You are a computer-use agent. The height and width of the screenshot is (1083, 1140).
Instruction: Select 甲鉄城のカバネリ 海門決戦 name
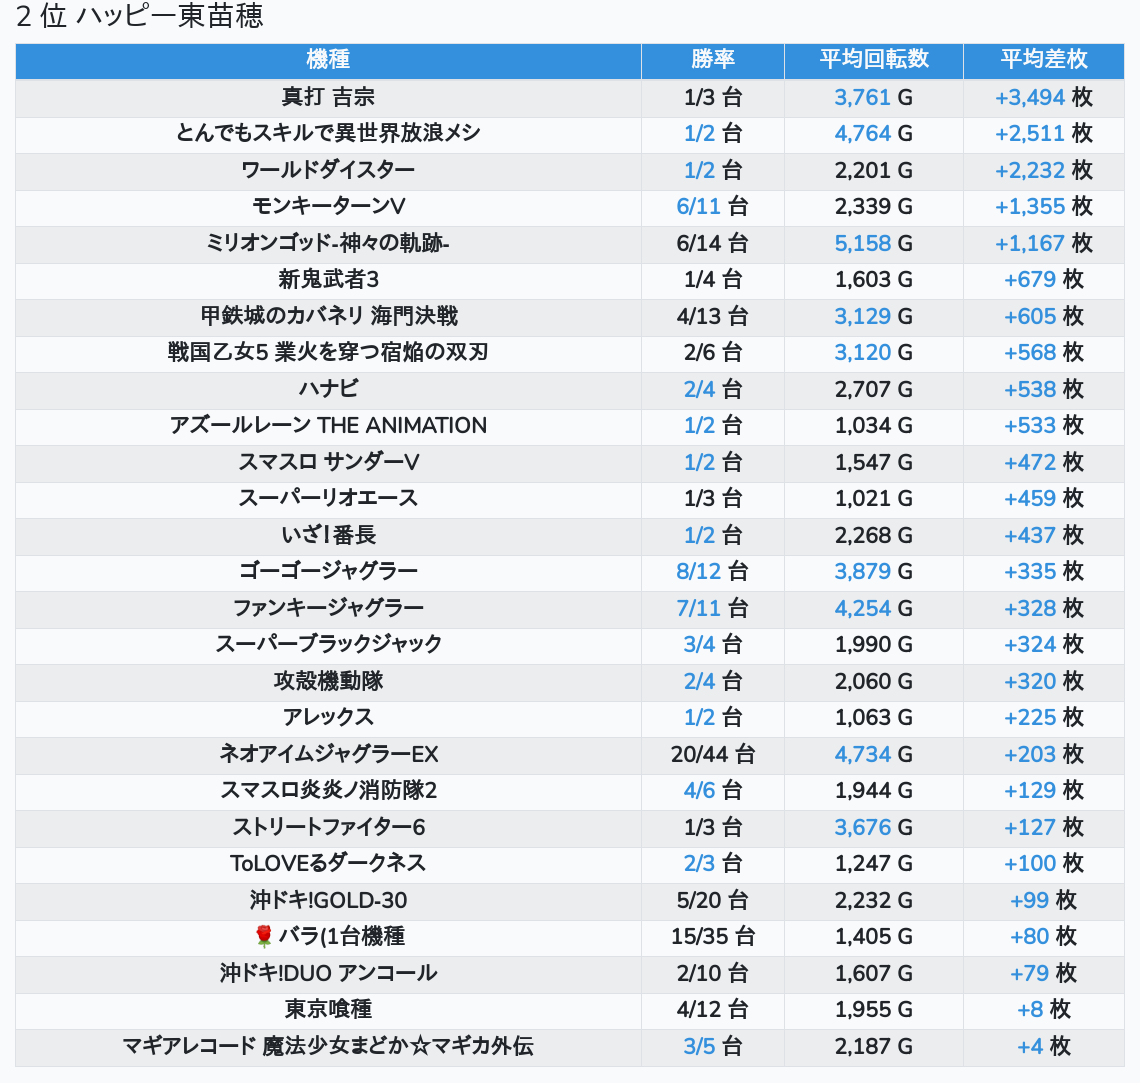(x=328, y=316)
